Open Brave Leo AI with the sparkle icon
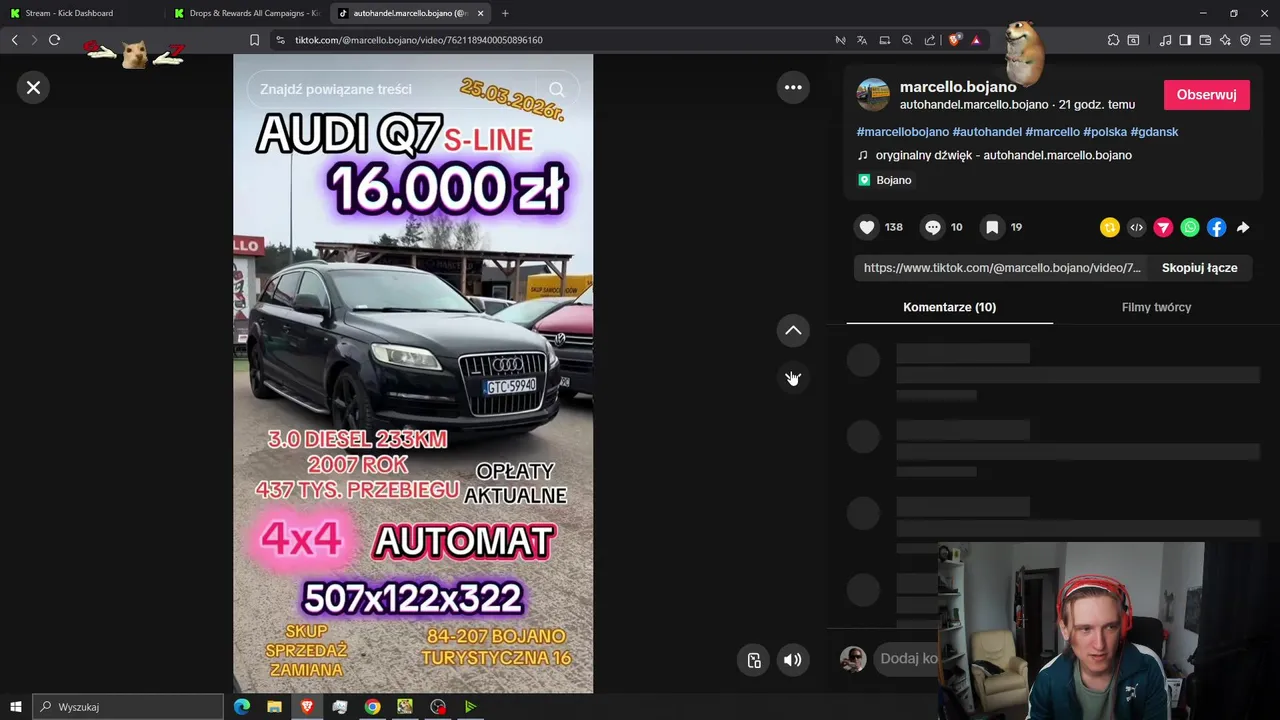Viewport: 1280px width, 720px height. click(1225, 40)
